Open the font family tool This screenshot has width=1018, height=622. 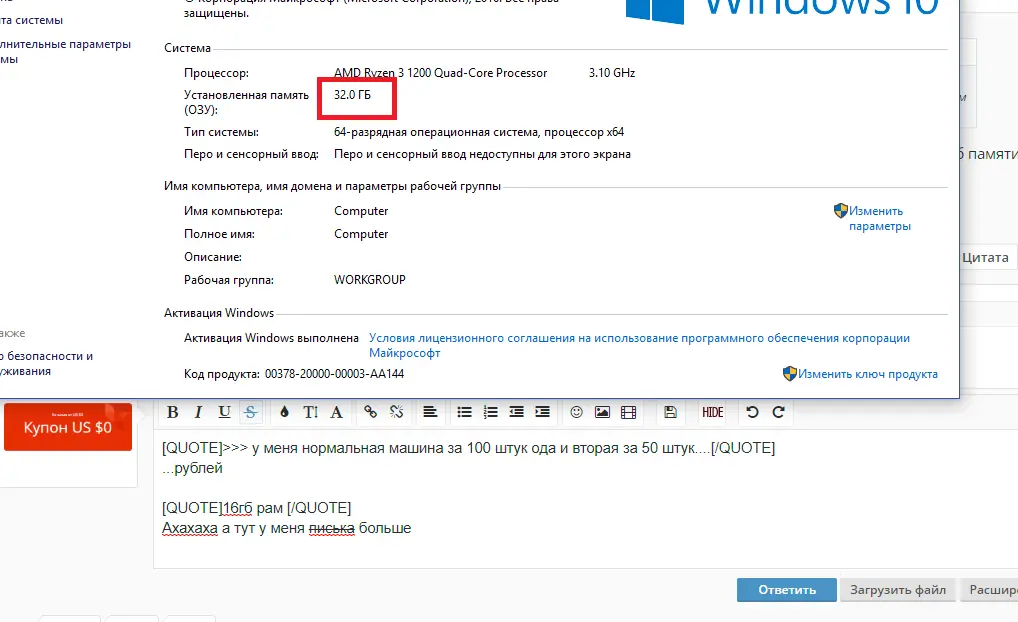[x=336, y=412]
